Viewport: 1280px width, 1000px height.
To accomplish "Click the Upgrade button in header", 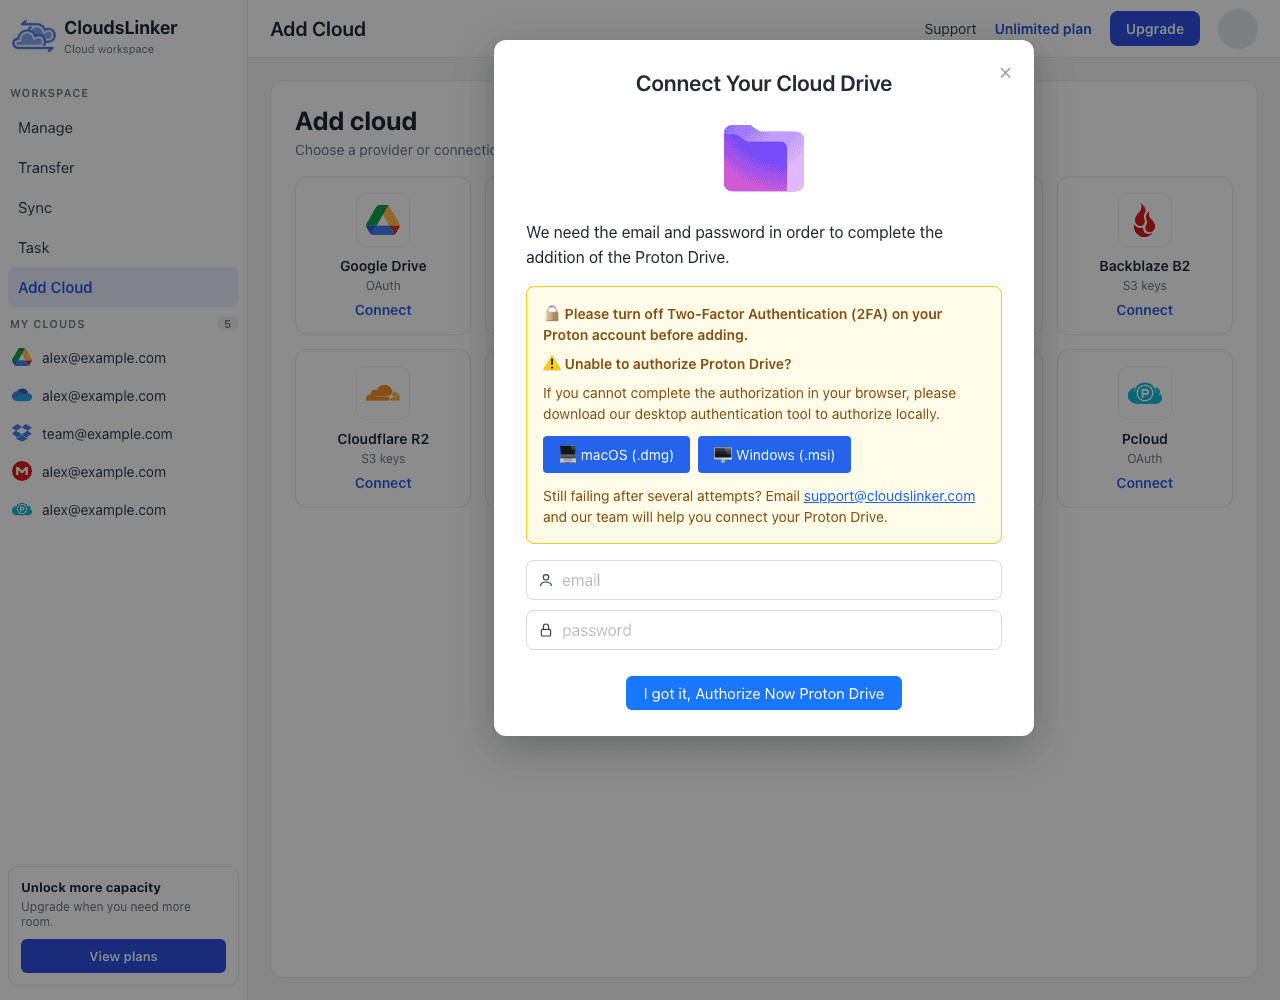I will (x=1155, y=29).
